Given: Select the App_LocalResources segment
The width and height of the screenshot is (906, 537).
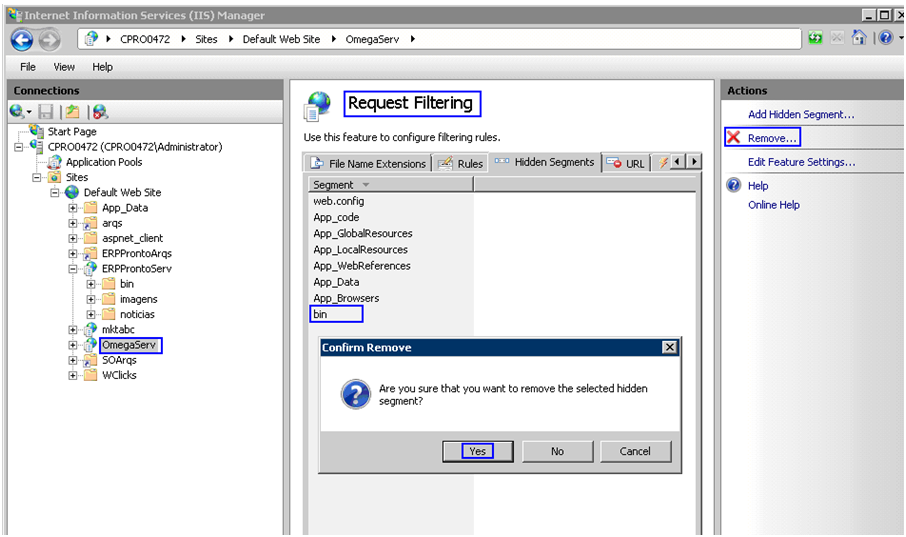Looking at the screenshot, I should point(361,250).
